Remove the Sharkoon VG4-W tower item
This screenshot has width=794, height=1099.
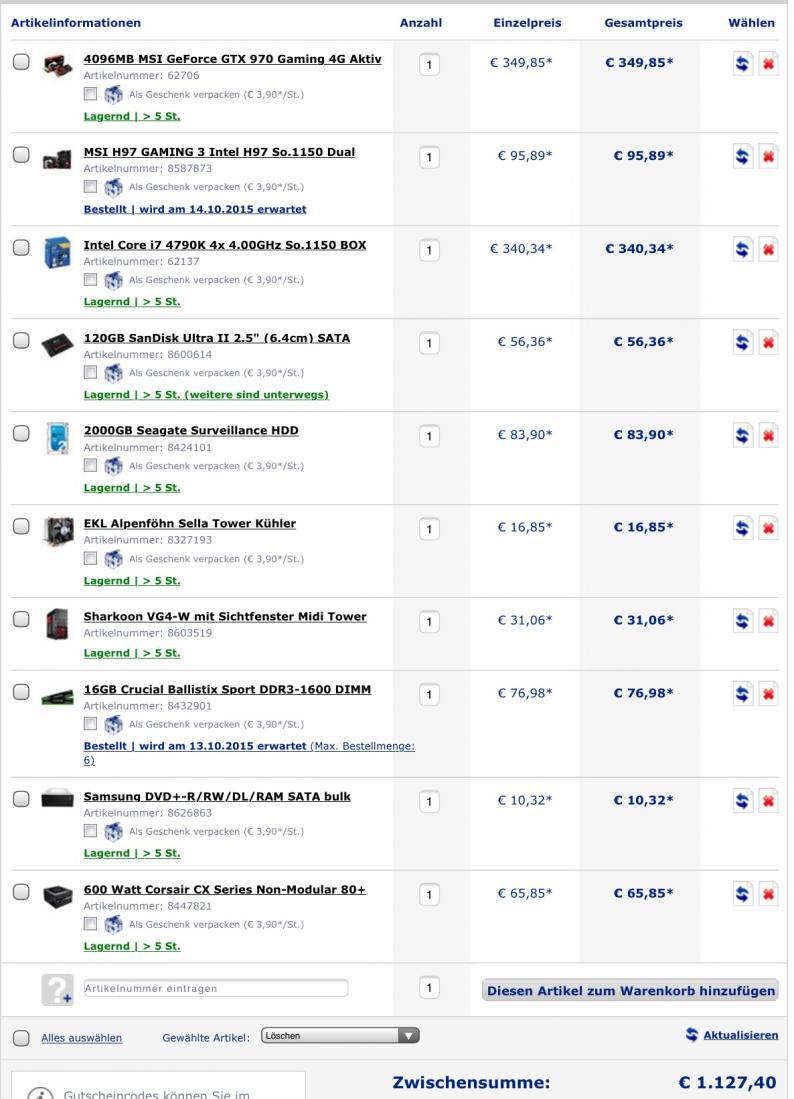tap(768, 621)
